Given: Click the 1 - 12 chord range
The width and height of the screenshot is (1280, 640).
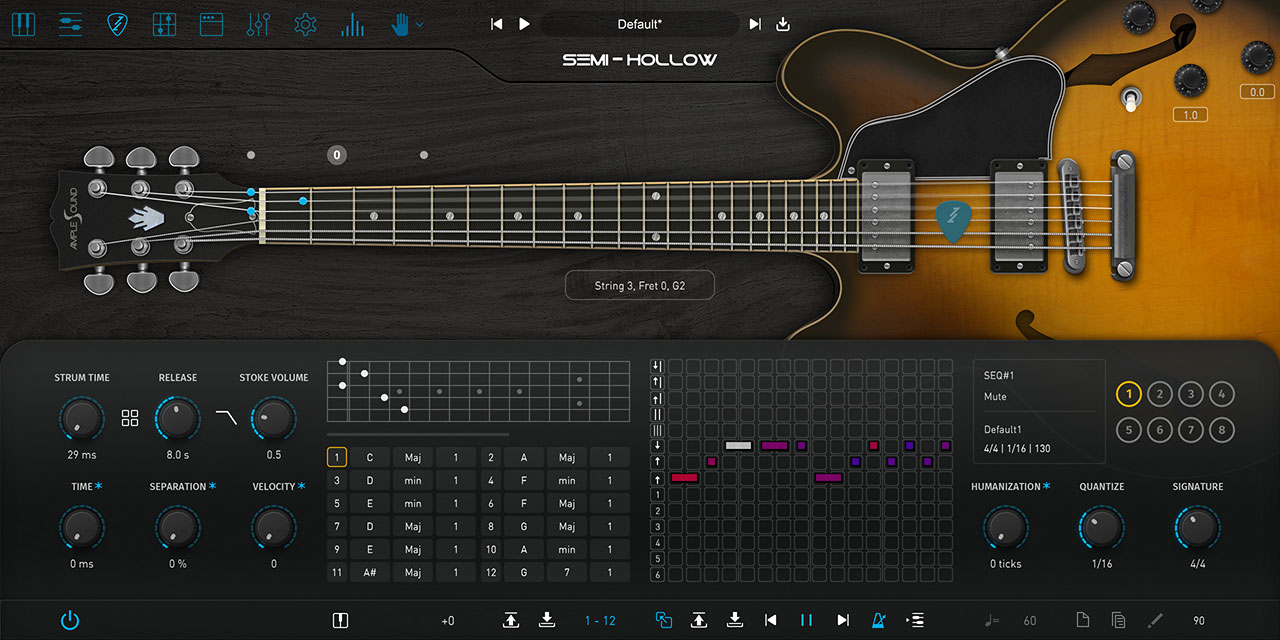Looking at the screenshot, I should (600, 621).
